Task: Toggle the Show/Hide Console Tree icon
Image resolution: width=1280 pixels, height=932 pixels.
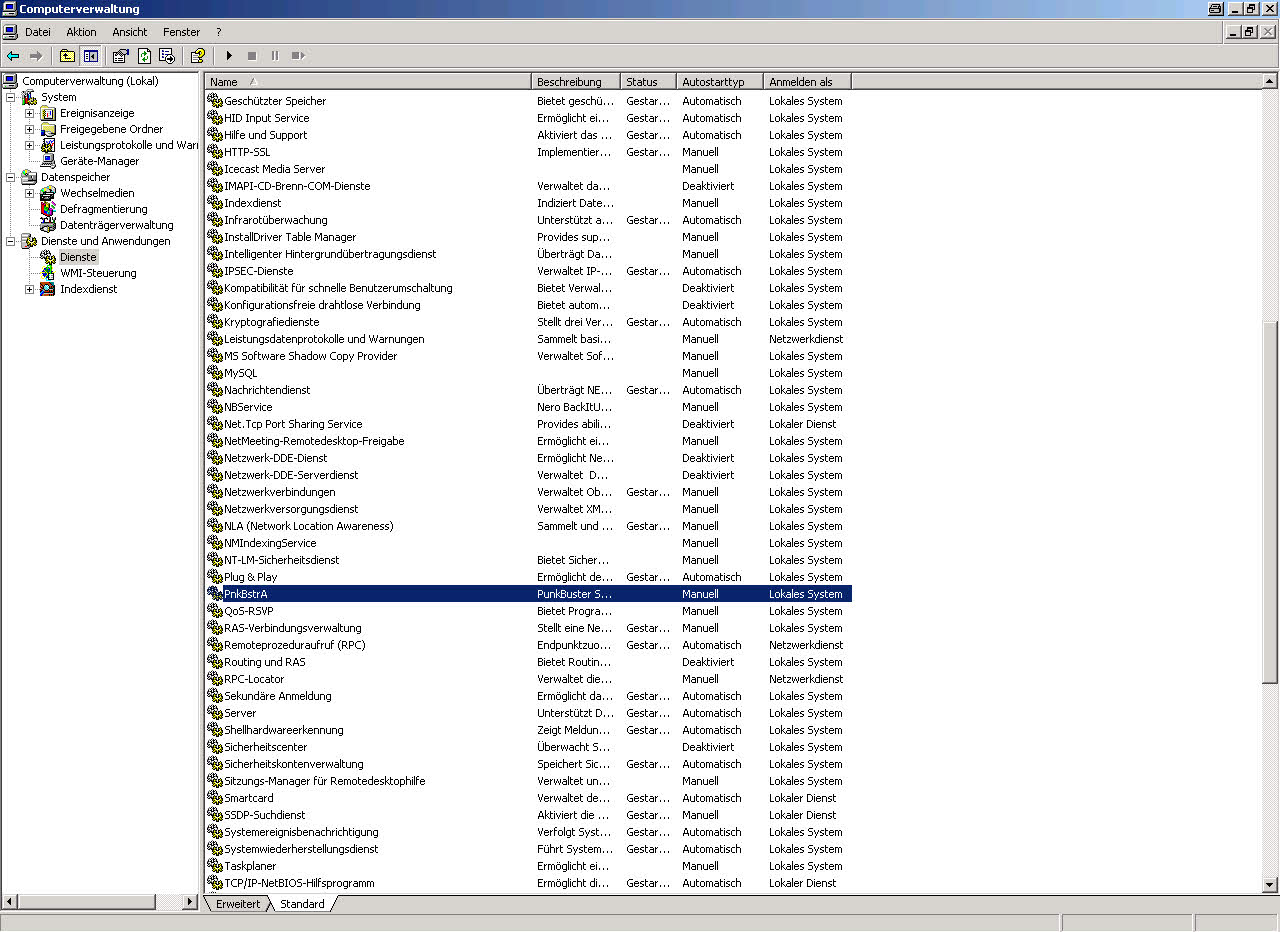Action: click(x=91, y=56)
